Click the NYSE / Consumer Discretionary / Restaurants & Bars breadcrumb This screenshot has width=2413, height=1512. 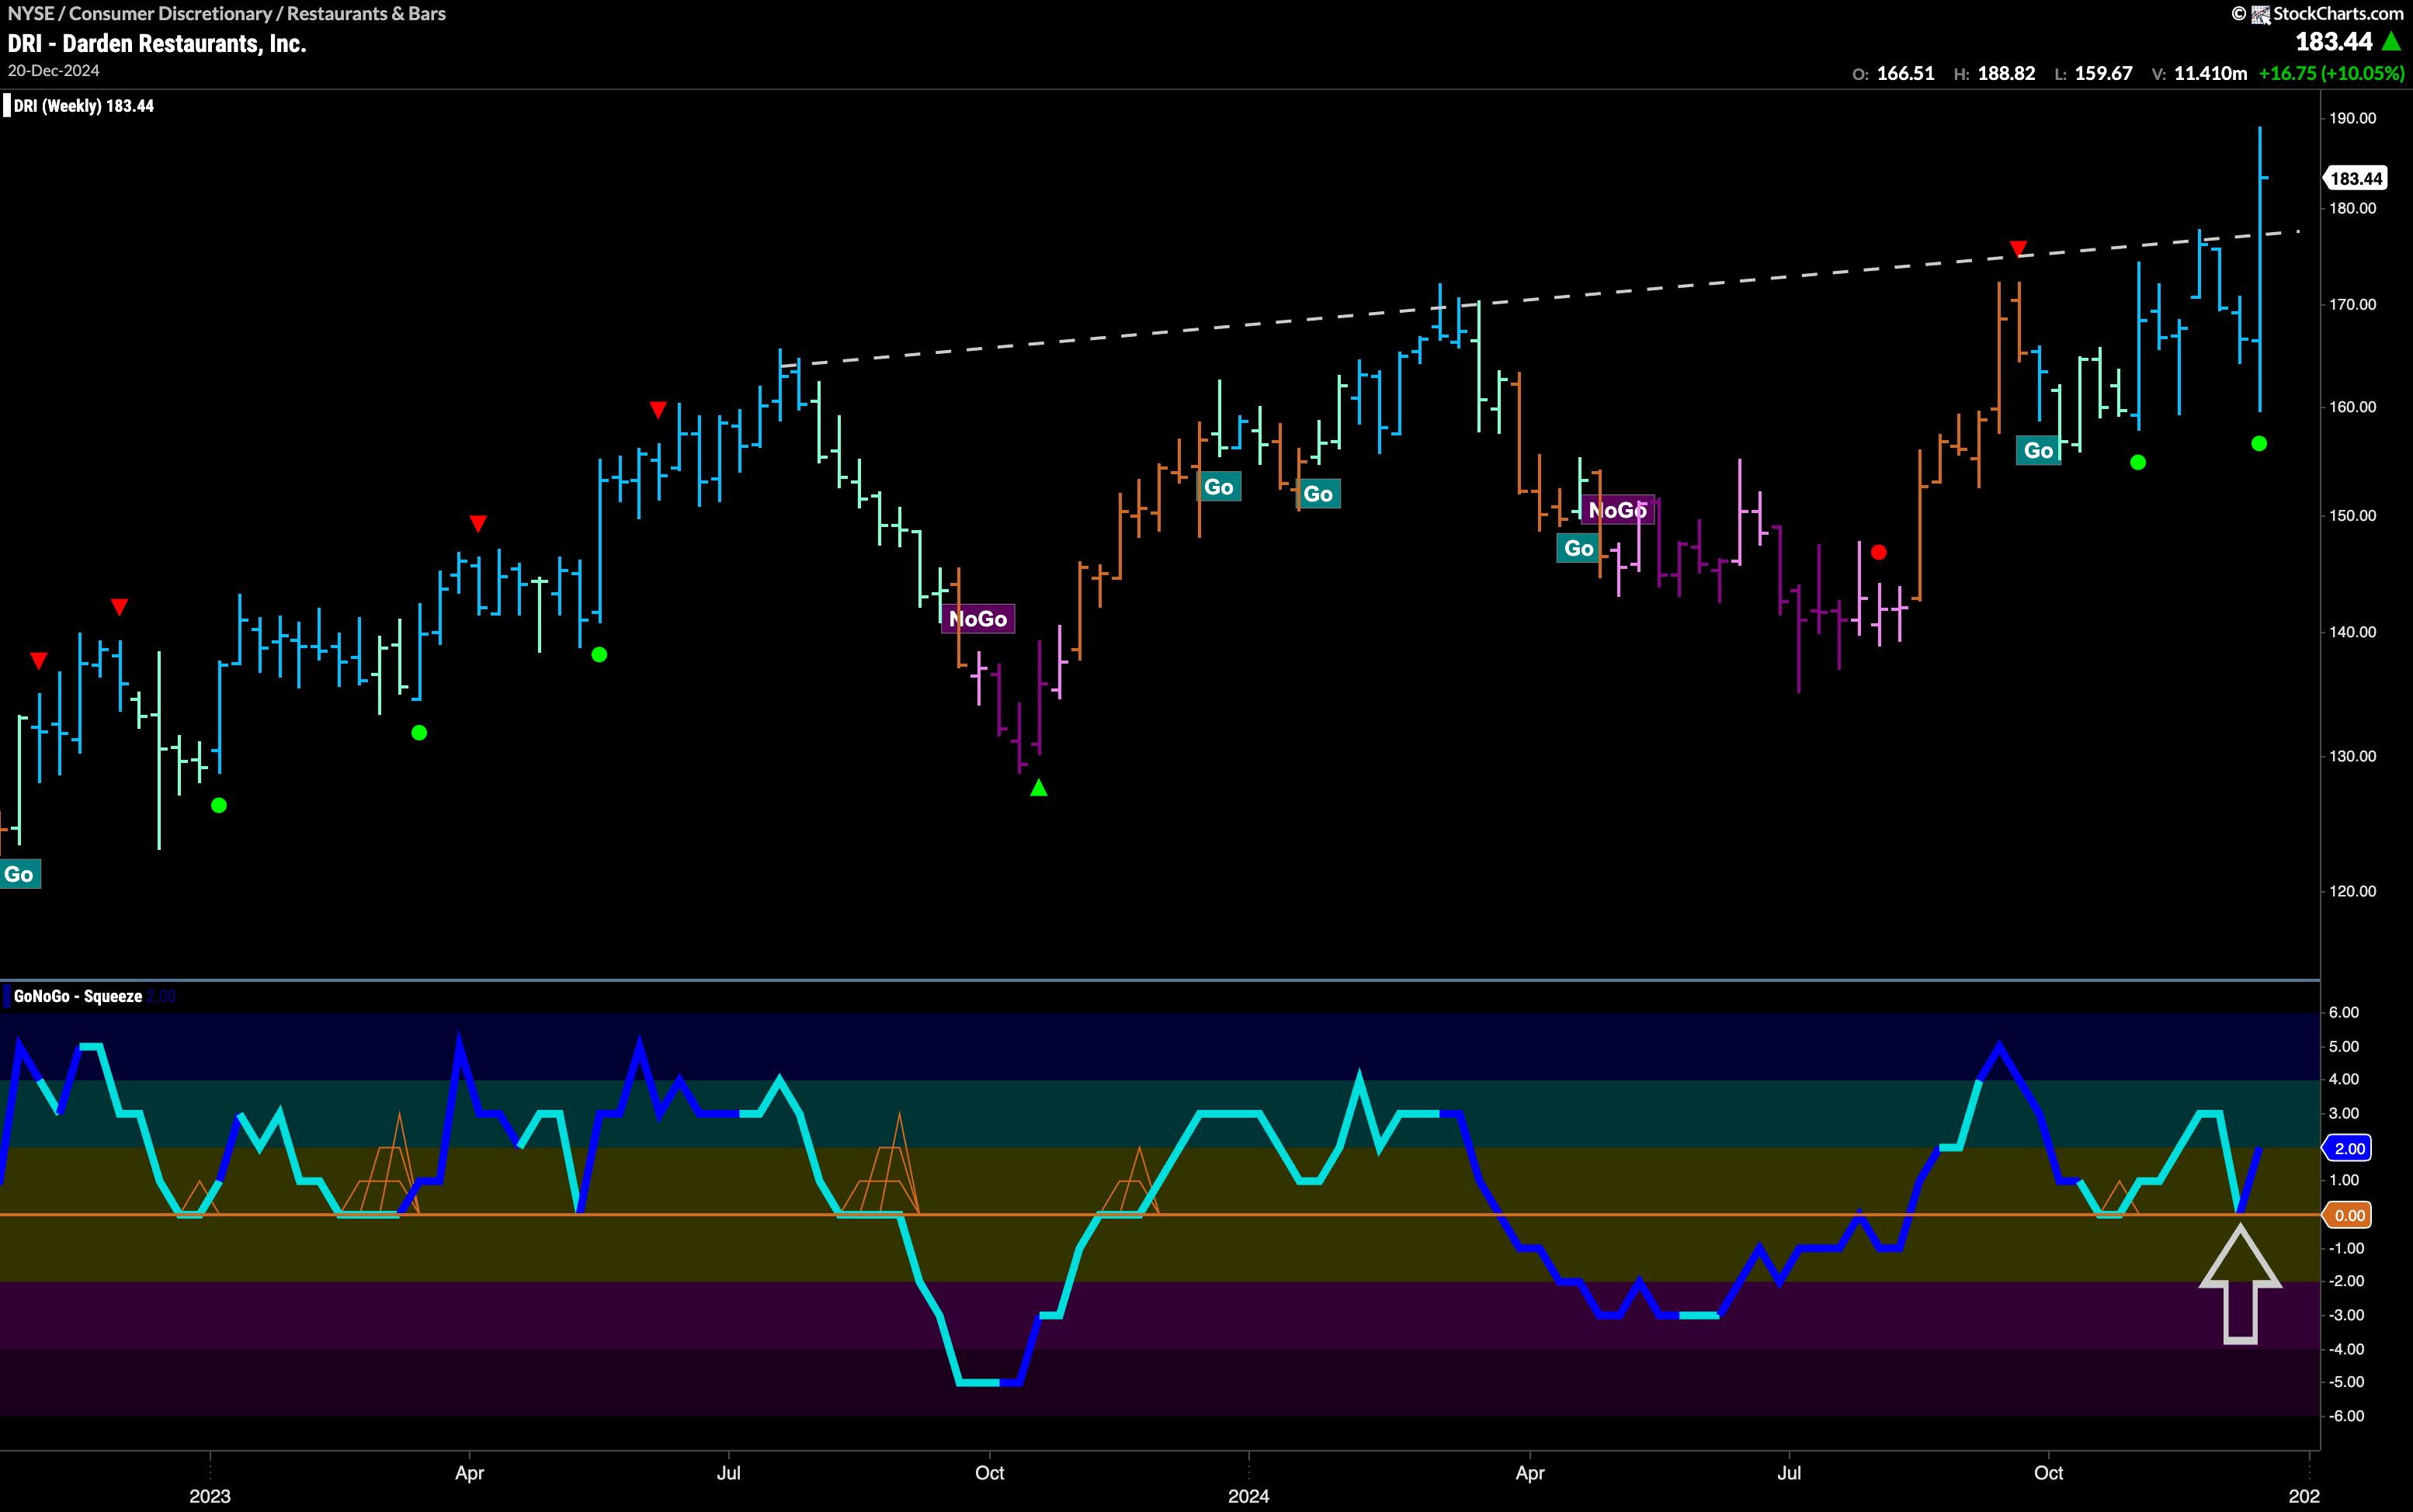click(227, 14)
